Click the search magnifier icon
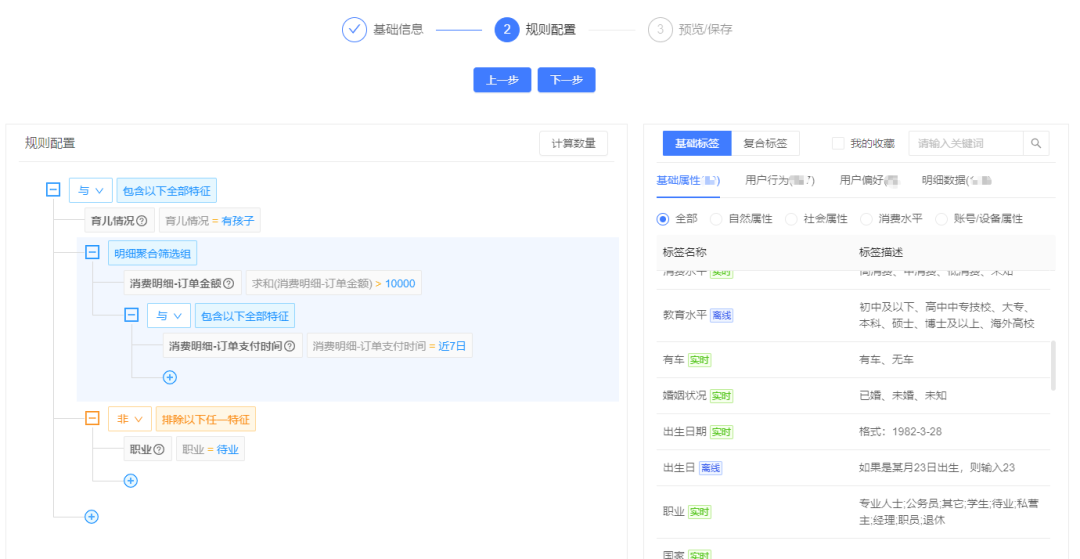Screen dimensions: 1080x559 pos(1036,144)
